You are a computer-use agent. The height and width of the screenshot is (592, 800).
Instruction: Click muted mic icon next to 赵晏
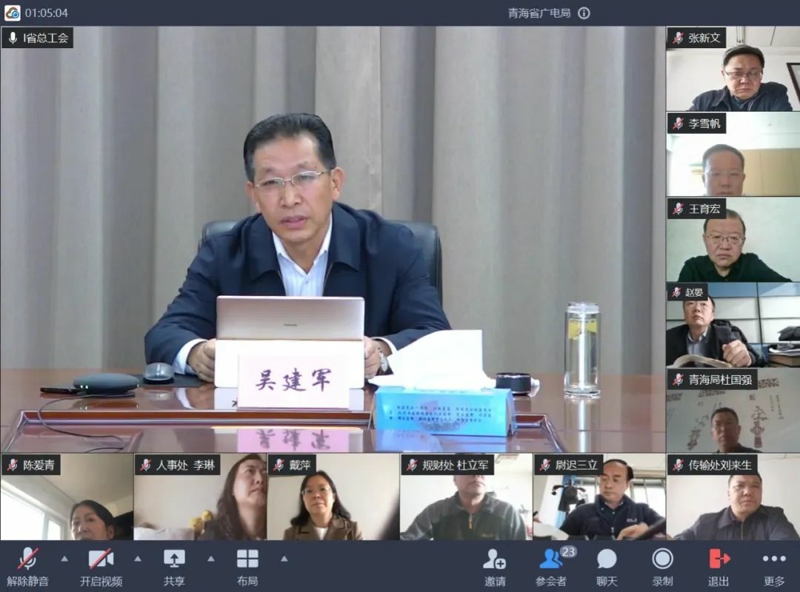[677, 292]
